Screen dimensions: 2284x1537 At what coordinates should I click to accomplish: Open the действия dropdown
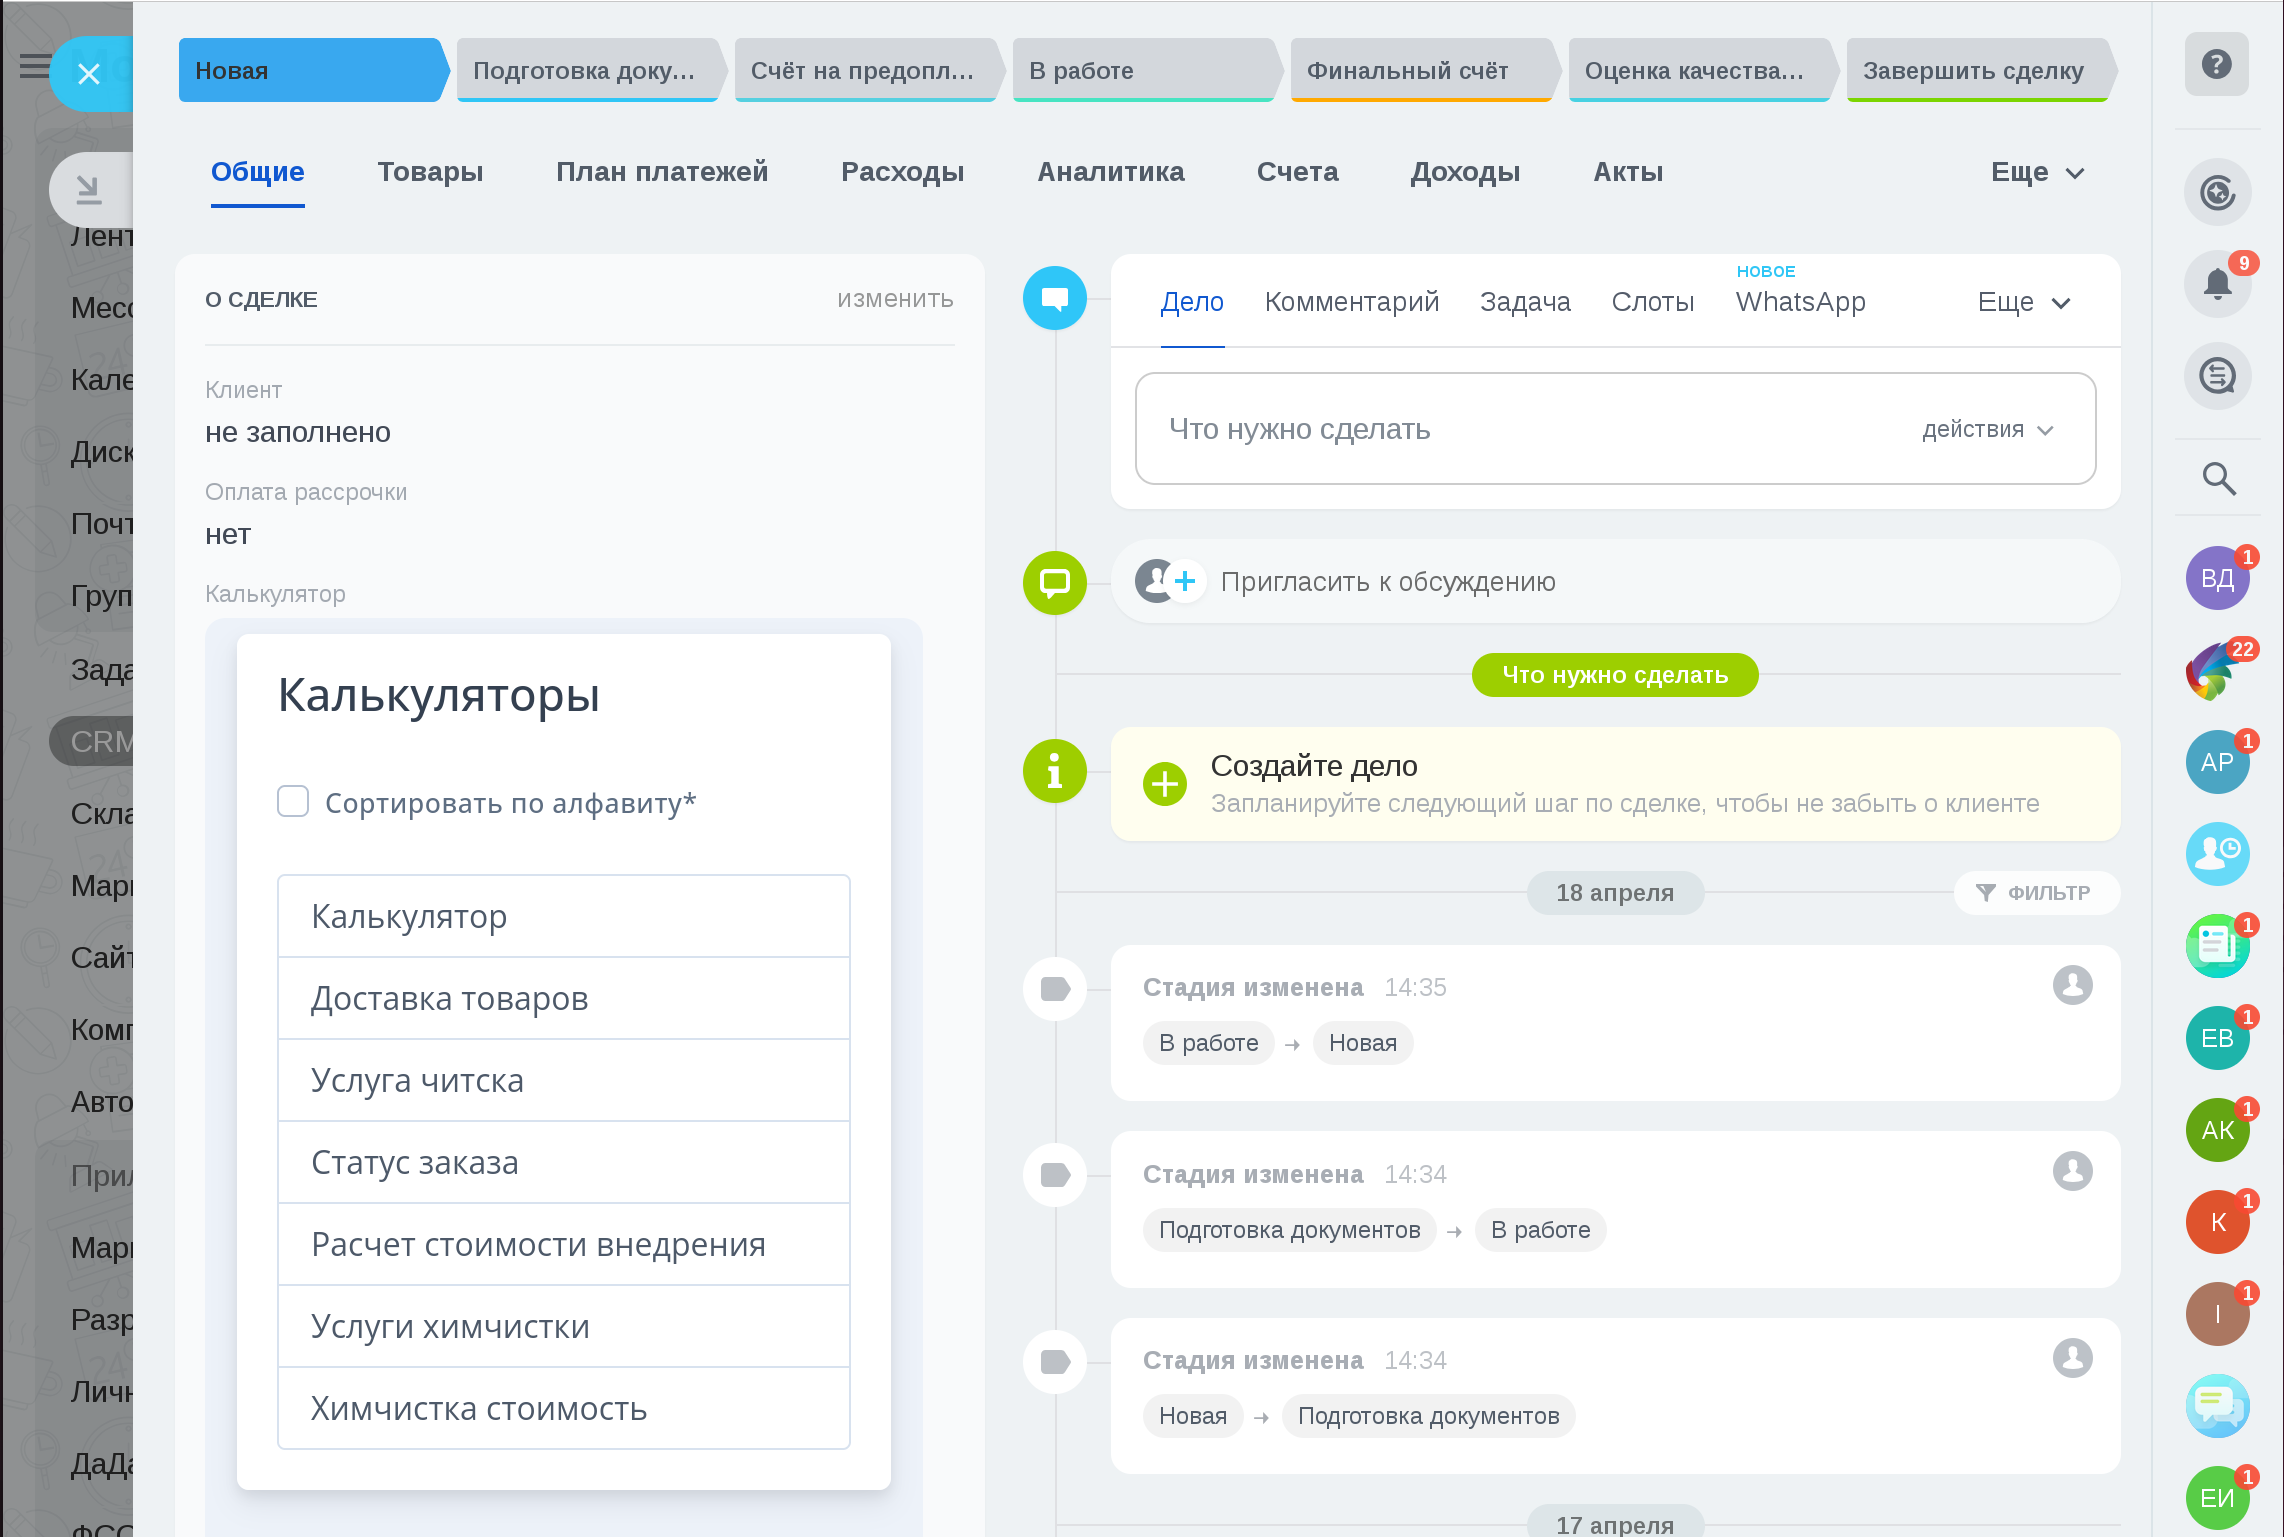click(1986, 430)
